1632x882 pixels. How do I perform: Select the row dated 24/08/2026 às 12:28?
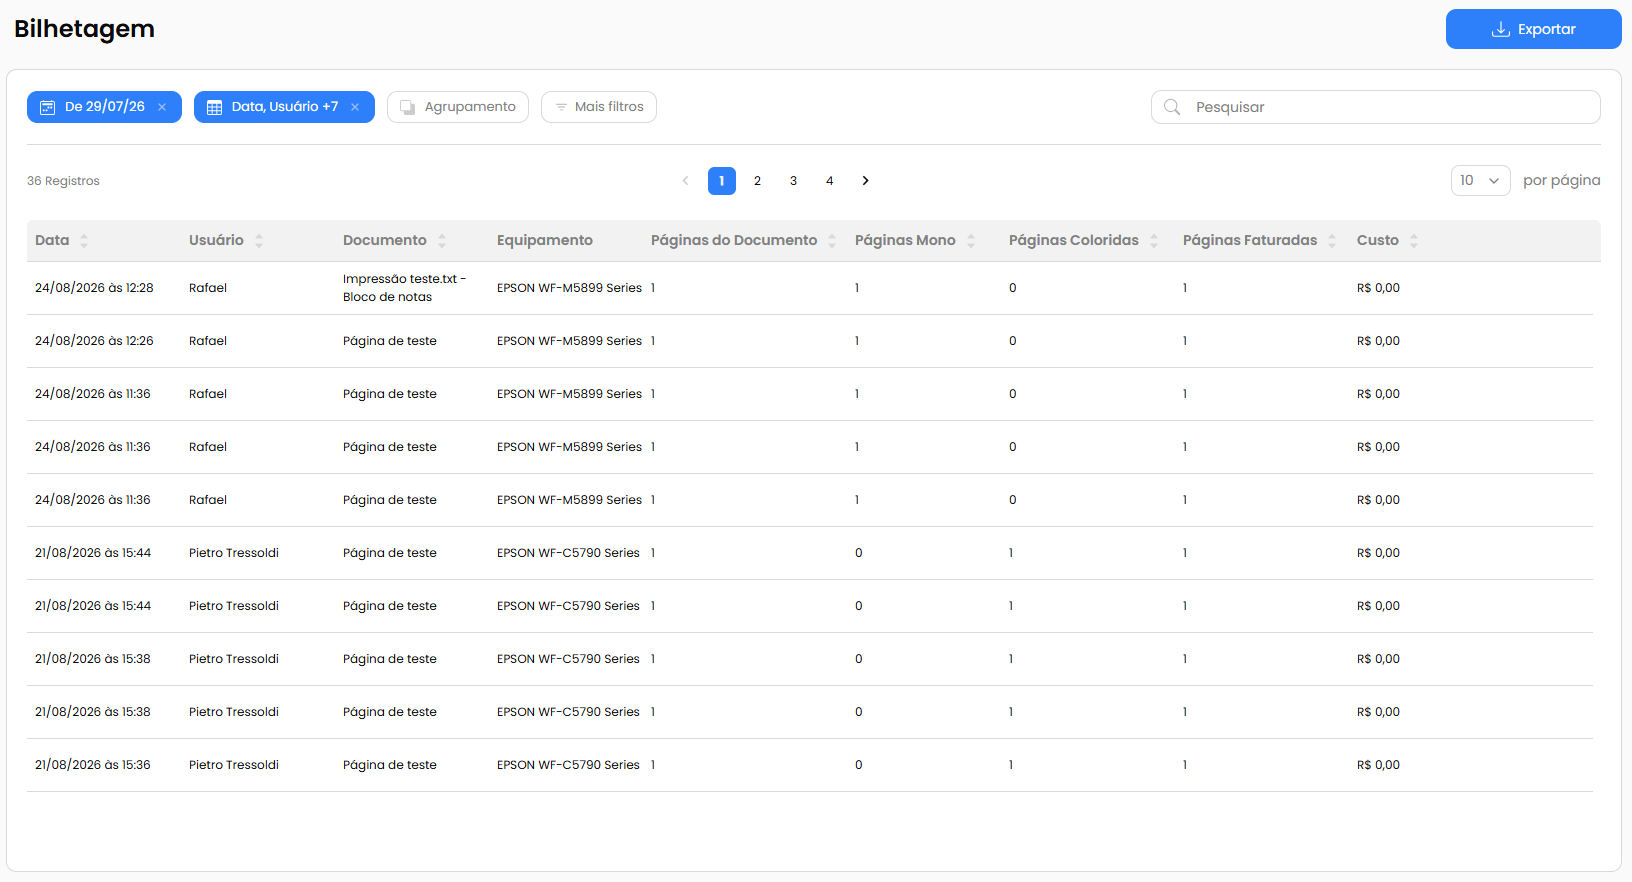pos(810,288)
